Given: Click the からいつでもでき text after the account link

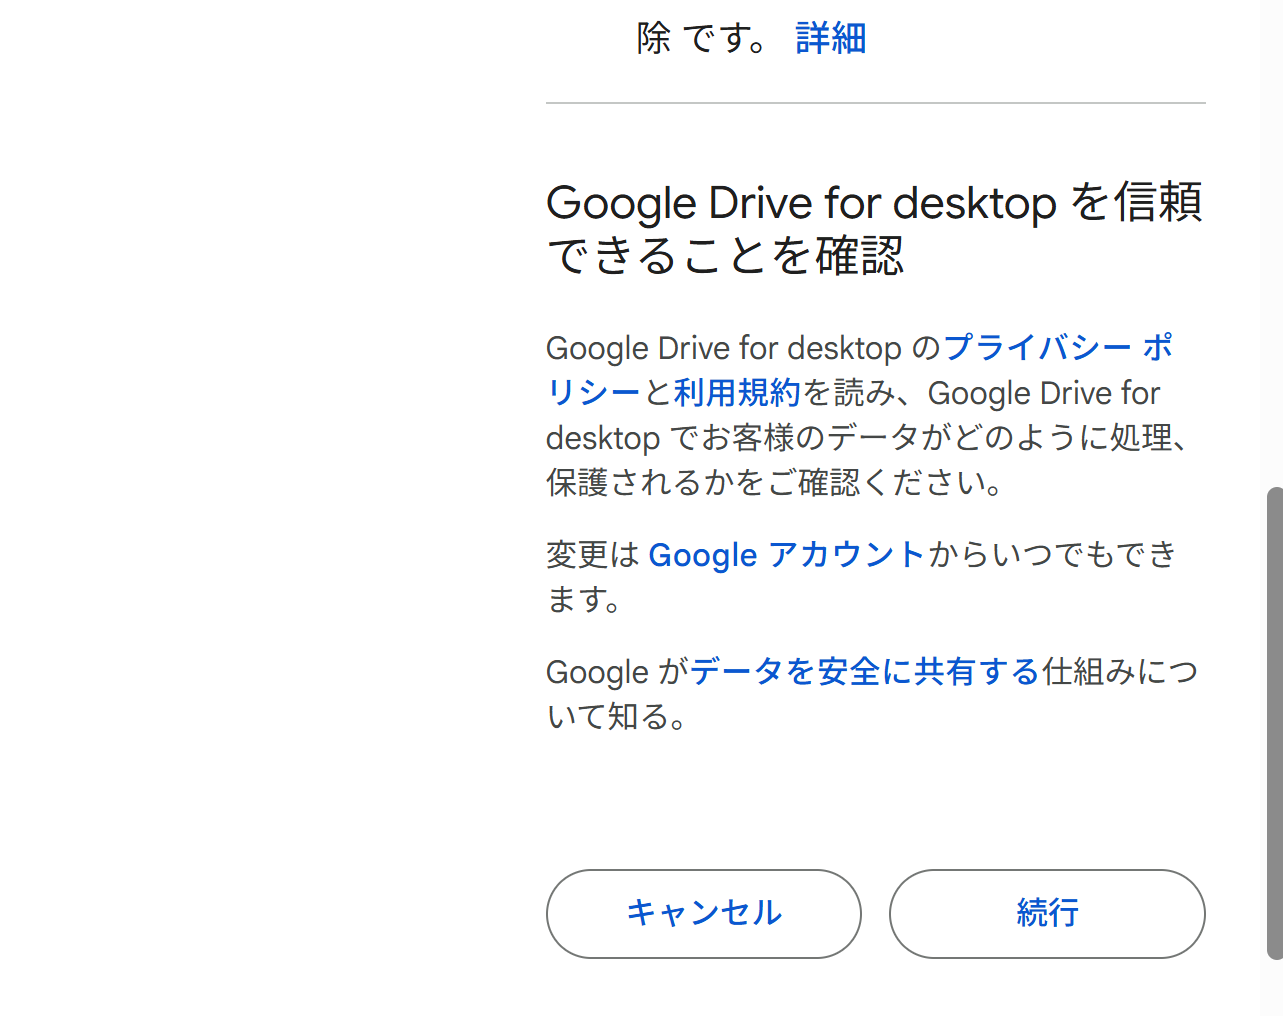Looking at the screenshot, I should click(1052, 555).
